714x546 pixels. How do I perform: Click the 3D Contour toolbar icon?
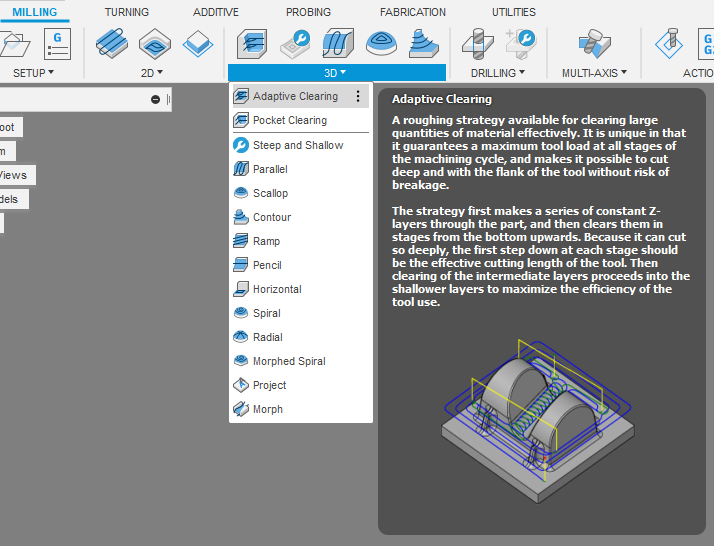click(x=424, y=44)
